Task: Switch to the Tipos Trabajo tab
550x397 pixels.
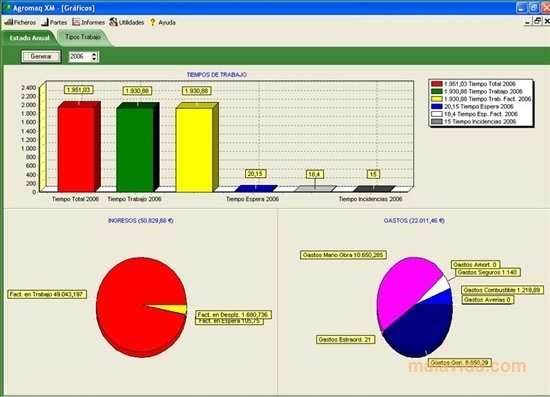Action: click(x=83, y=37)
